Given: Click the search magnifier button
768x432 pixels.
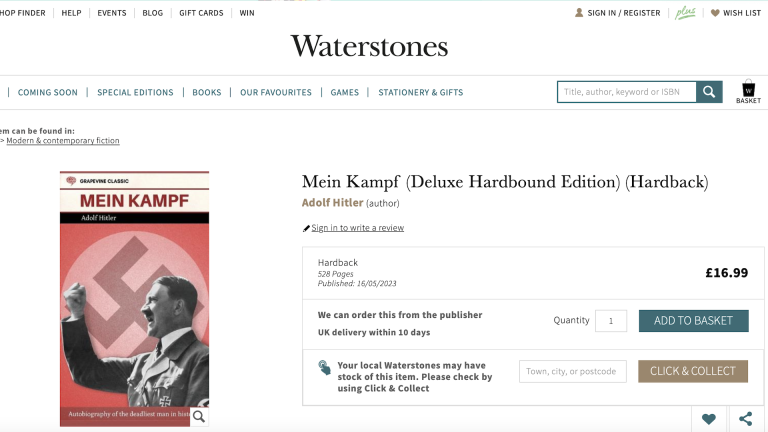Looking at the screenshot, I should tap(710, 92).
